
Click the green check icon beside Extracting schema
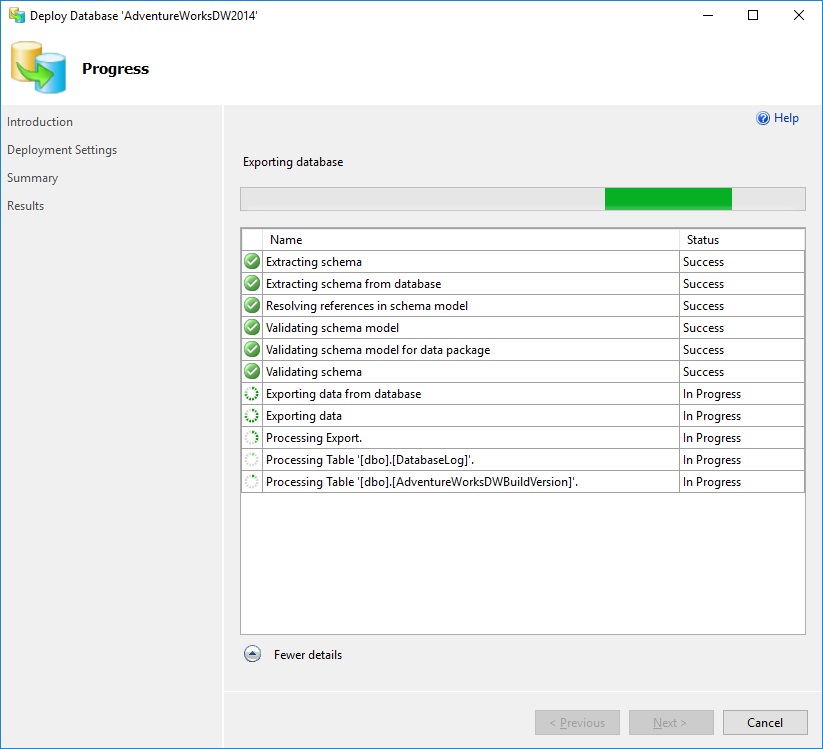(252, 261)
